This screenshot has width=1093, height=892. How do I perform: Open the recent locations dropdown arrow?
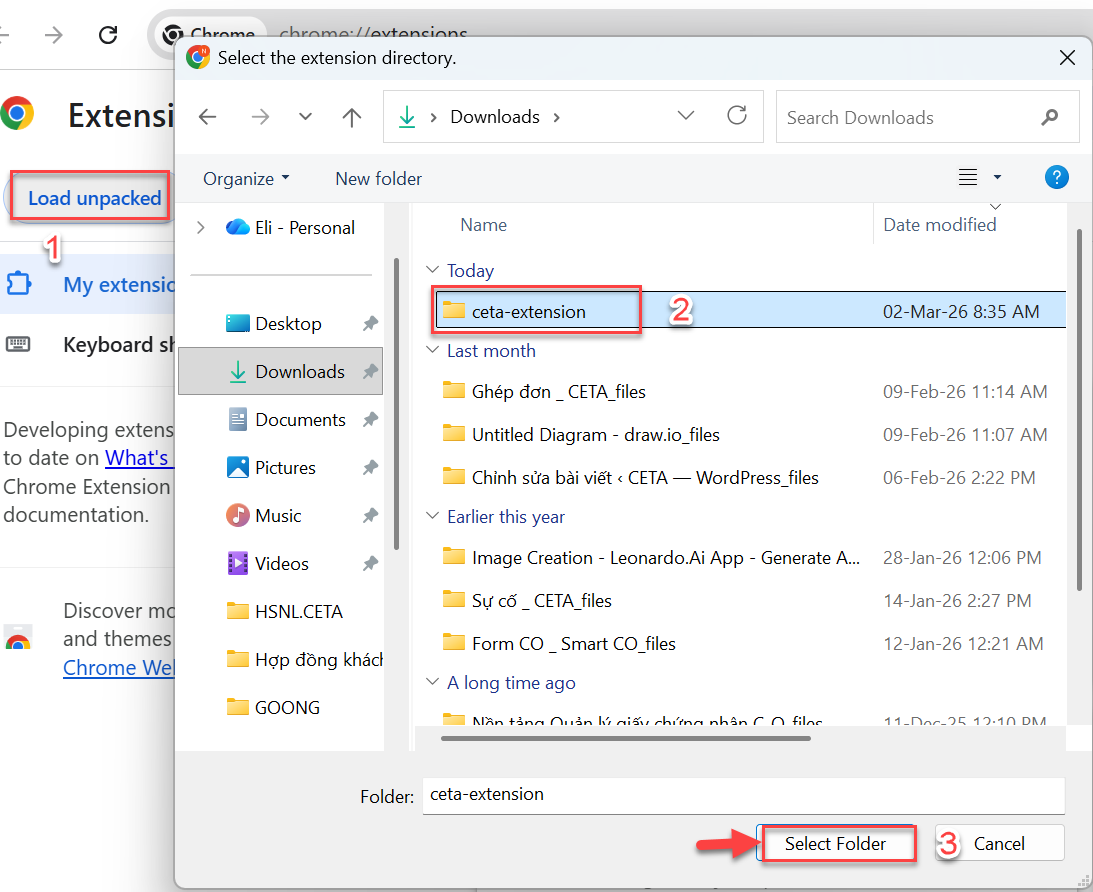click(306, 117)
